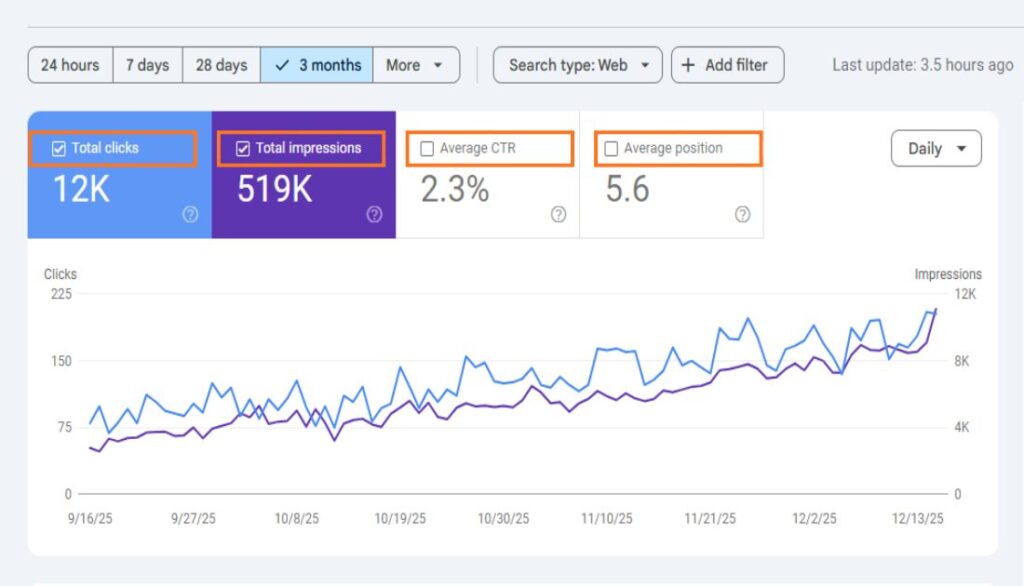Open the help icon on Average position card

point(742,214)
